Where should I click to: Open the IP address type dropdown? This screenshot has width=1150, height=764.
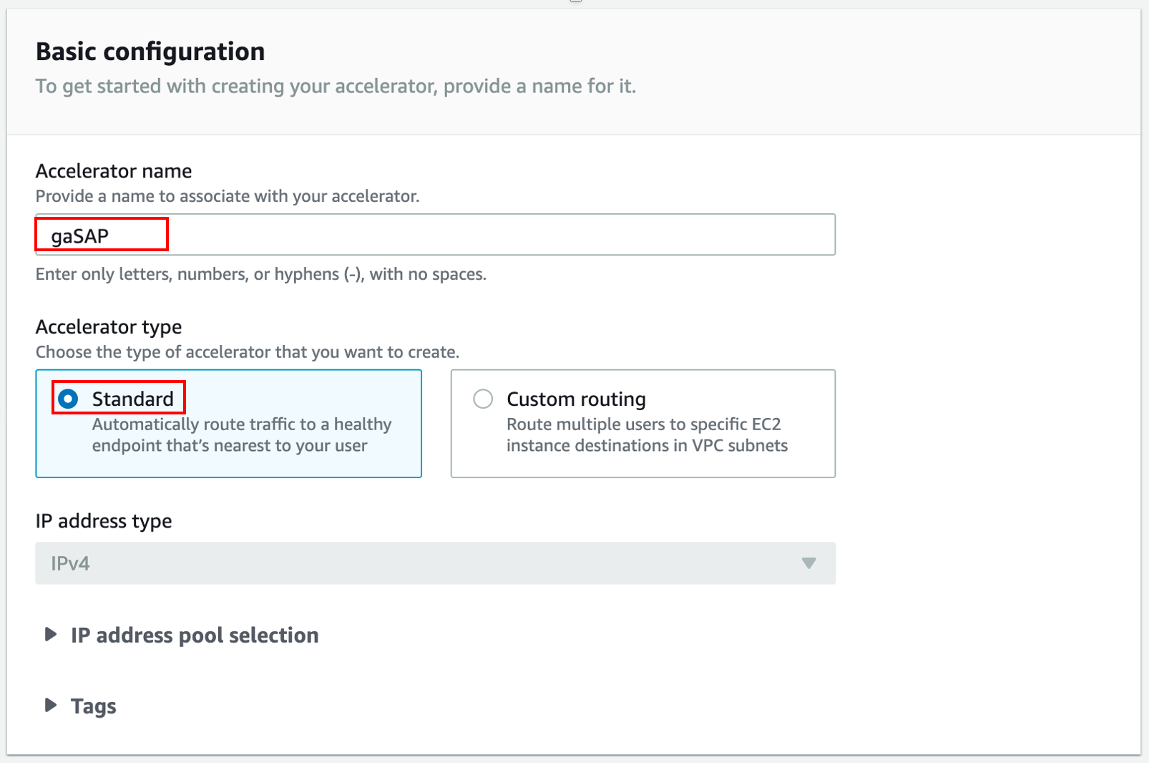pos(435,563)
